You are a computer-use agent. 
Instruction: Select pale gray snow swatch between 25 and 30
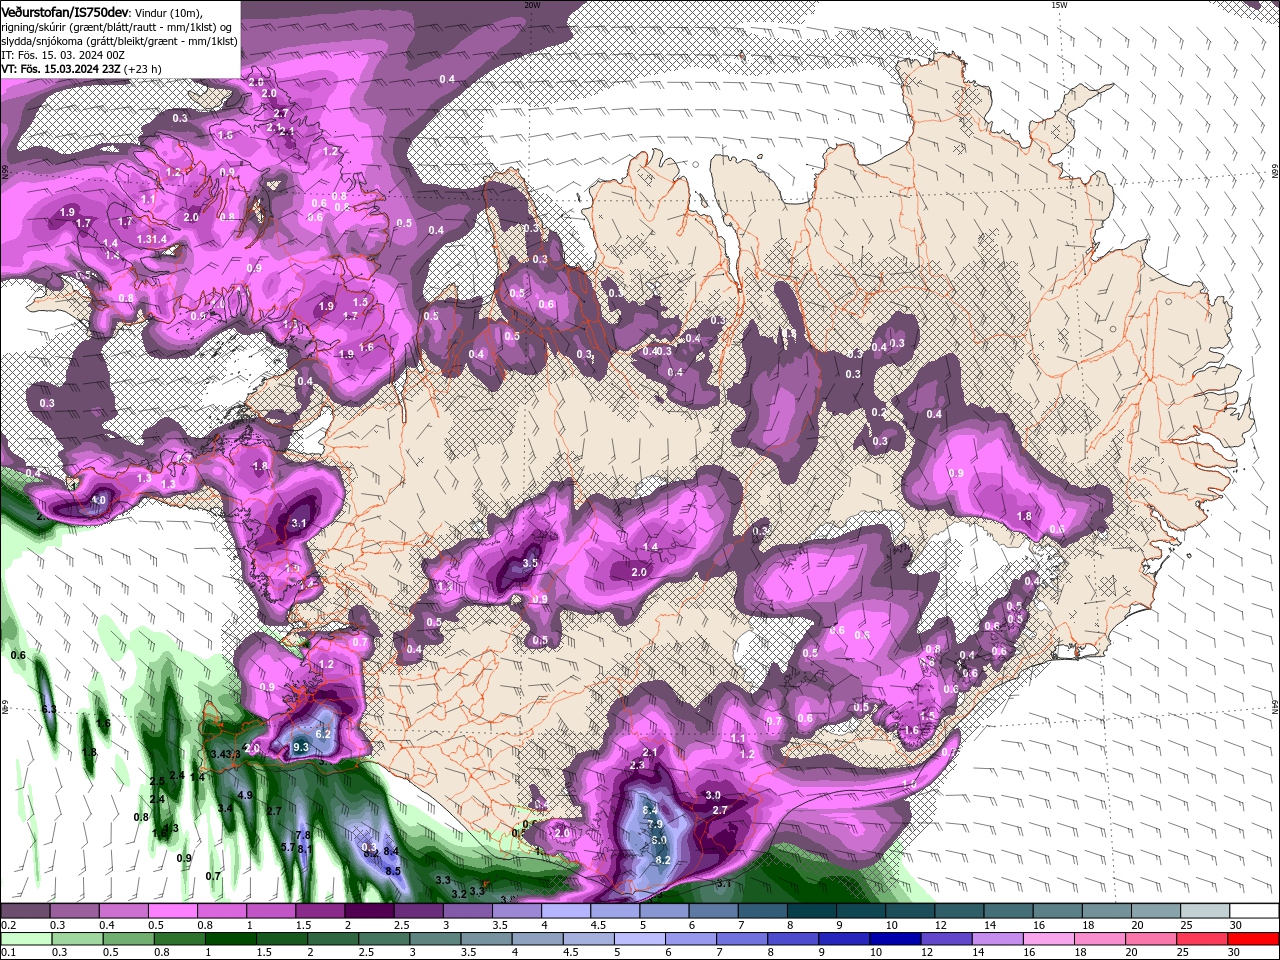(x=1206, y=911)
